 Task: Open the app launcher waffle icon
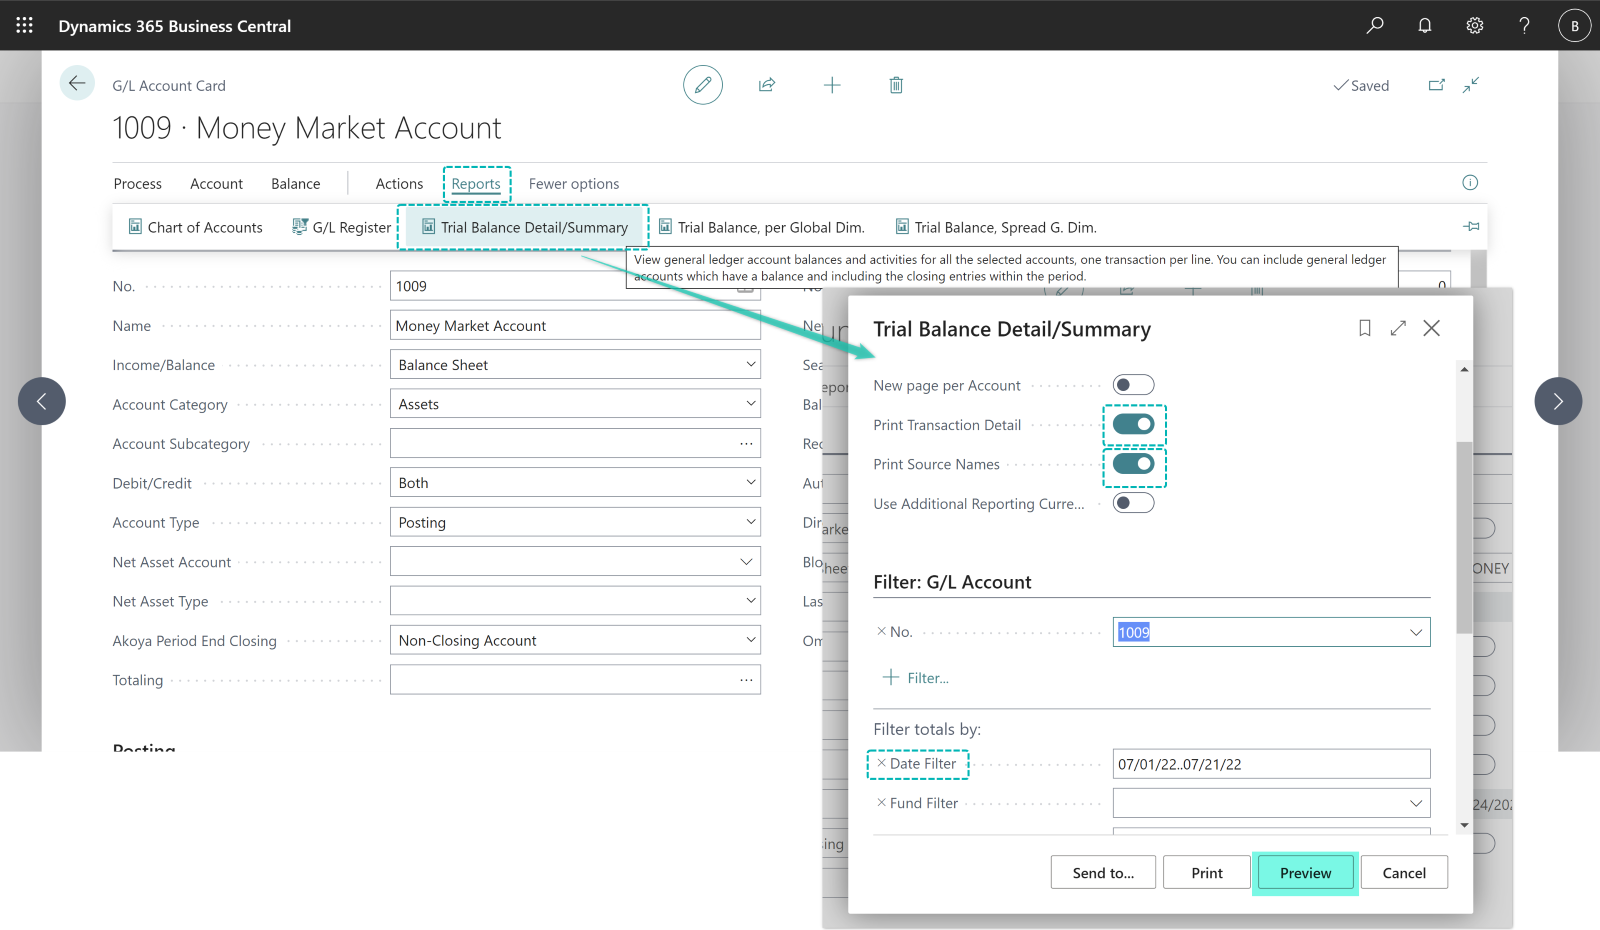(x=25, y=25)
